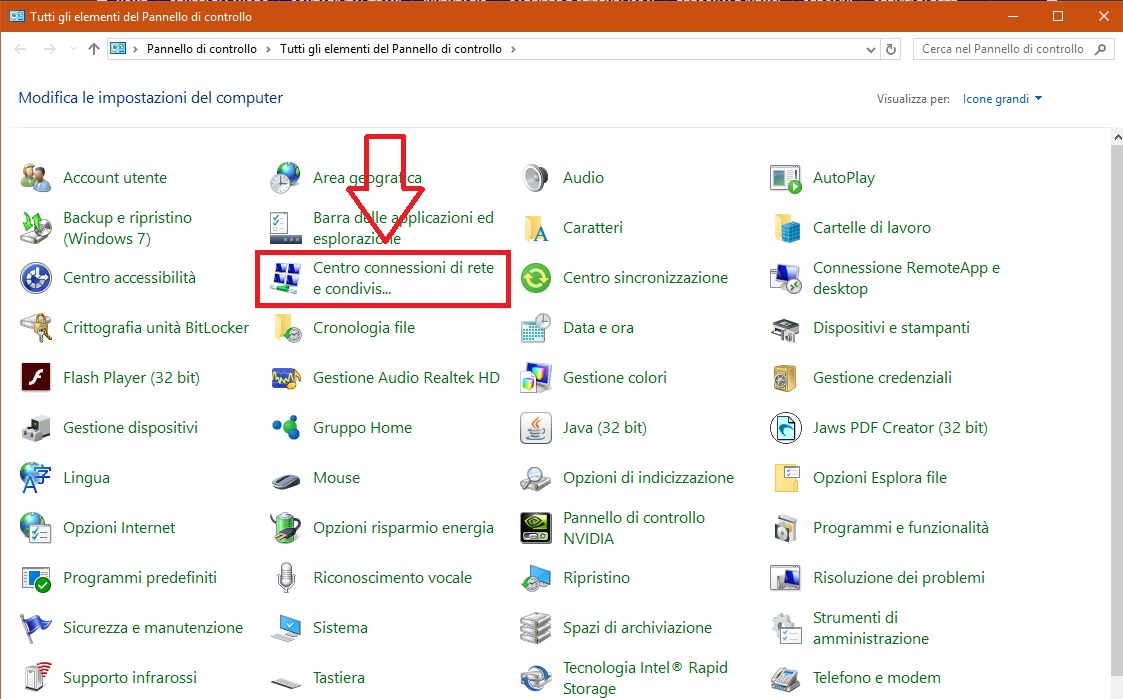Click the Crittografia unità BitLocker icon
Screen dimensions: 1123x699
coord(36,328)
